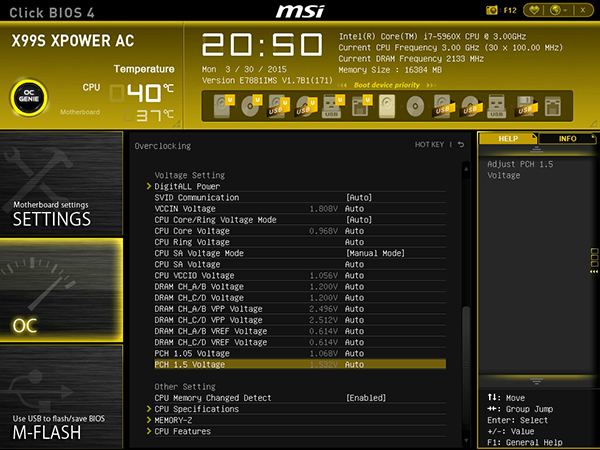
Task: Select legacy network boot icon at row end
Action: (x=553, y=106)
